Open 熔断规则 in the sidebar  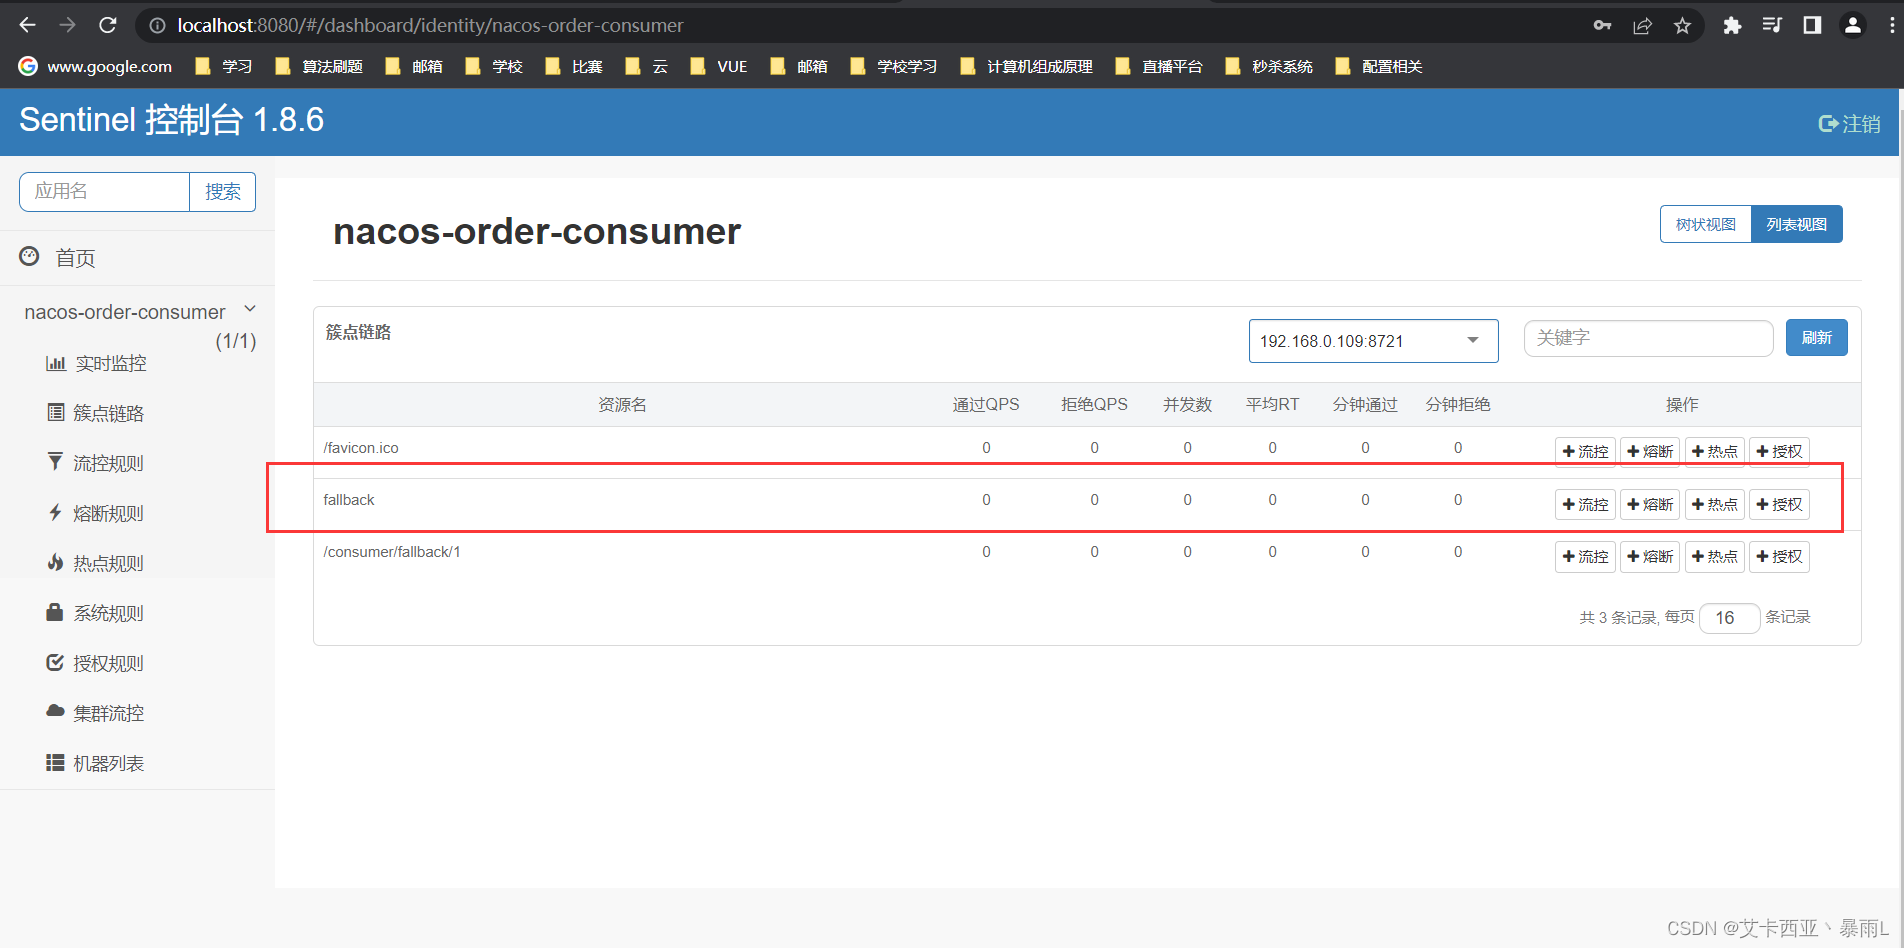[96, 513]
